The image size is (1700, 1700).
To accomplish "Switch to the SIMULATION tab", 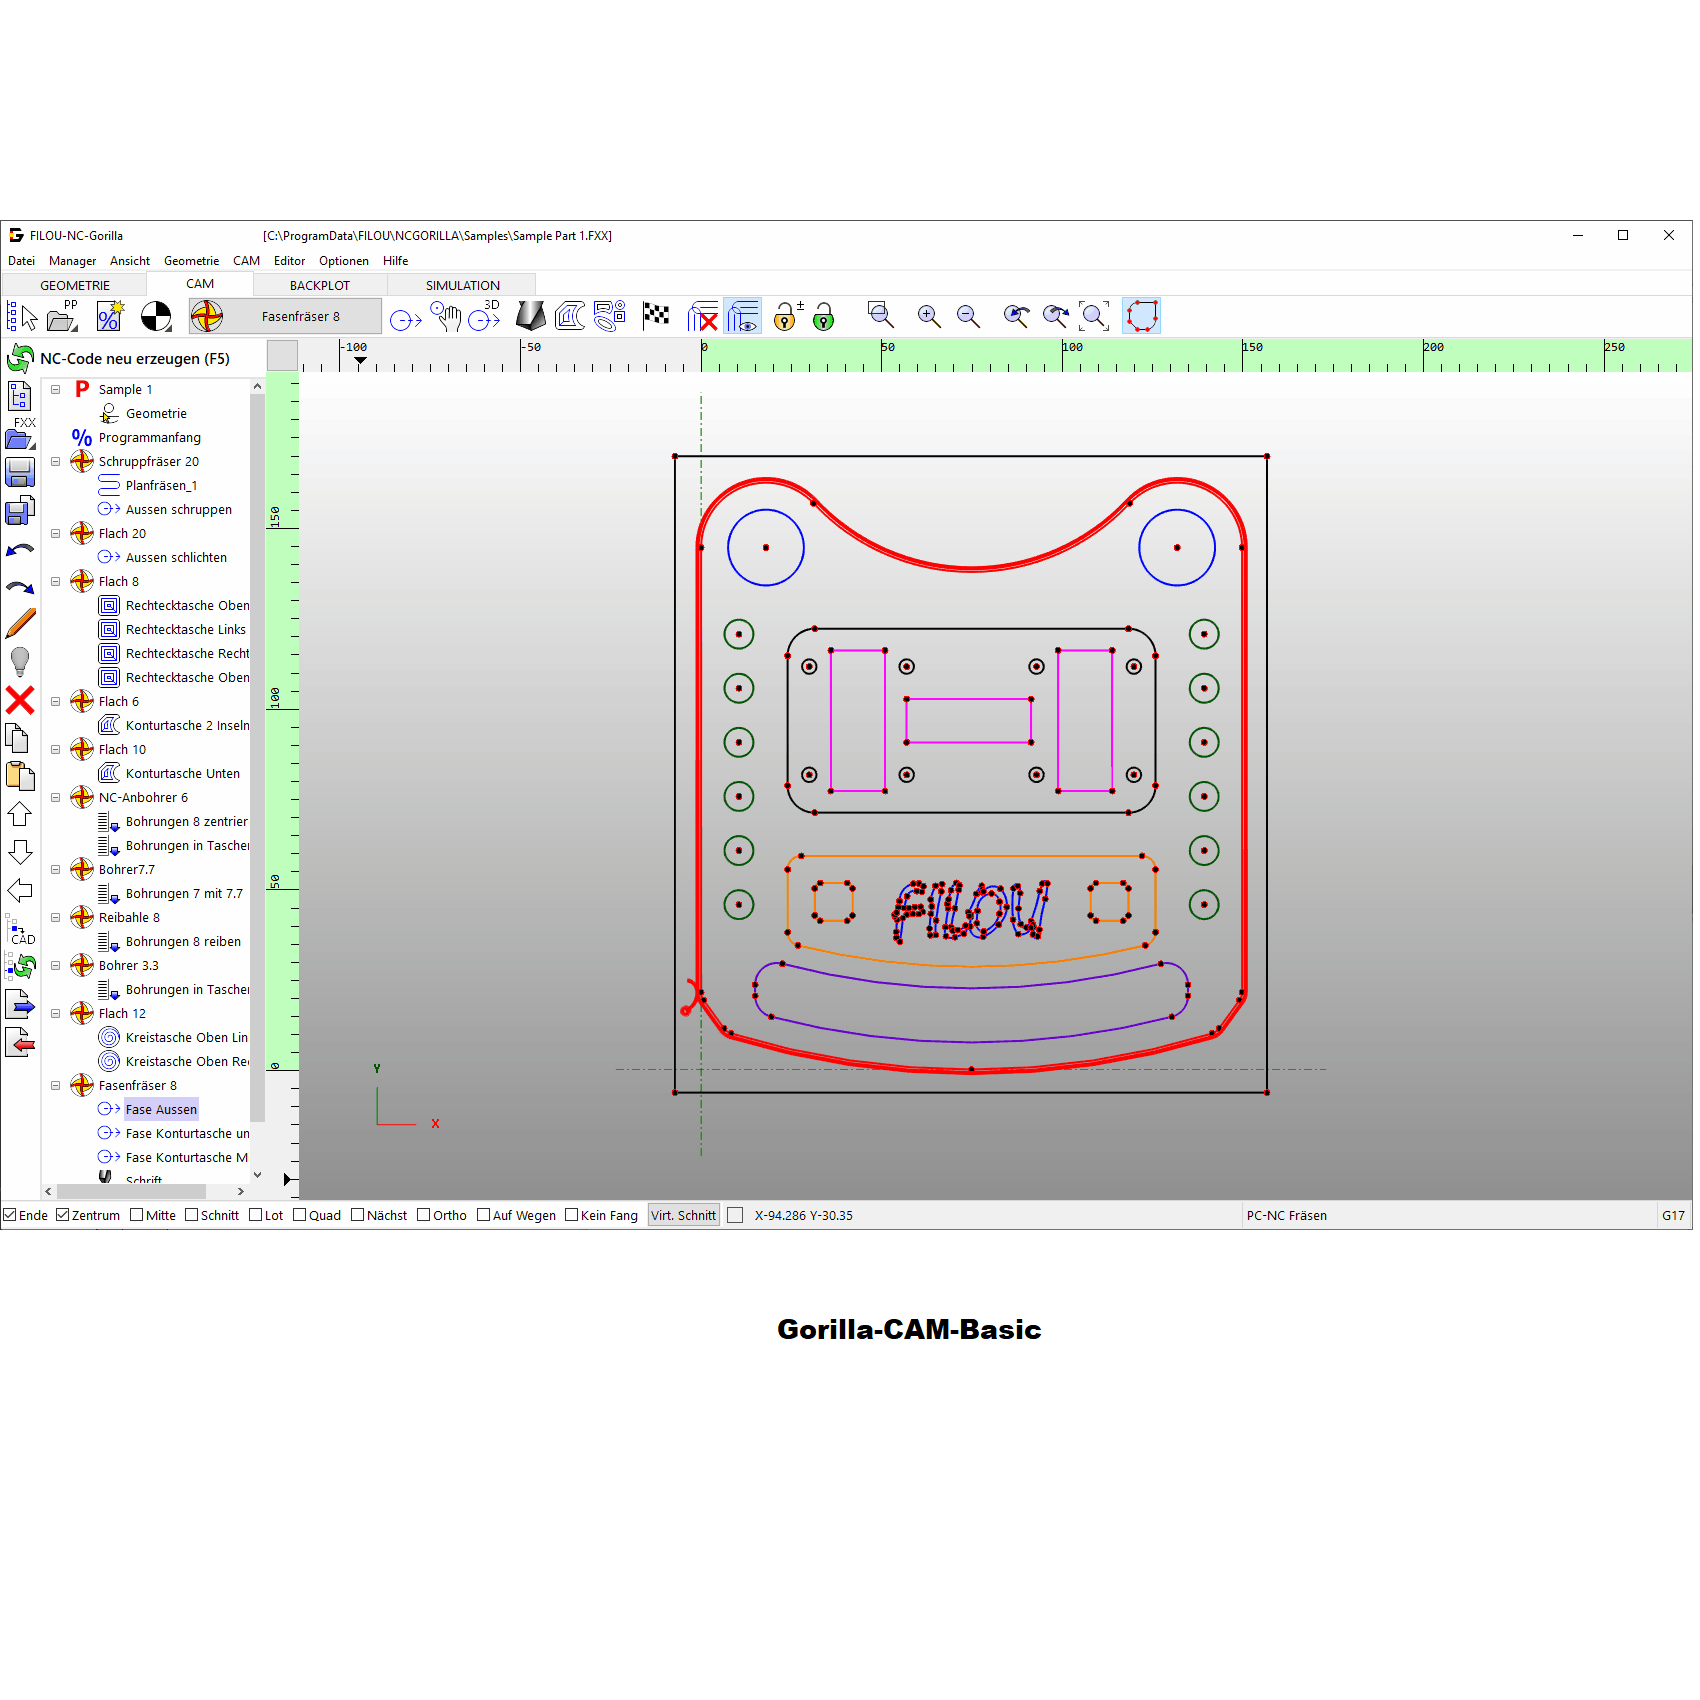I will tap(462, 285).
